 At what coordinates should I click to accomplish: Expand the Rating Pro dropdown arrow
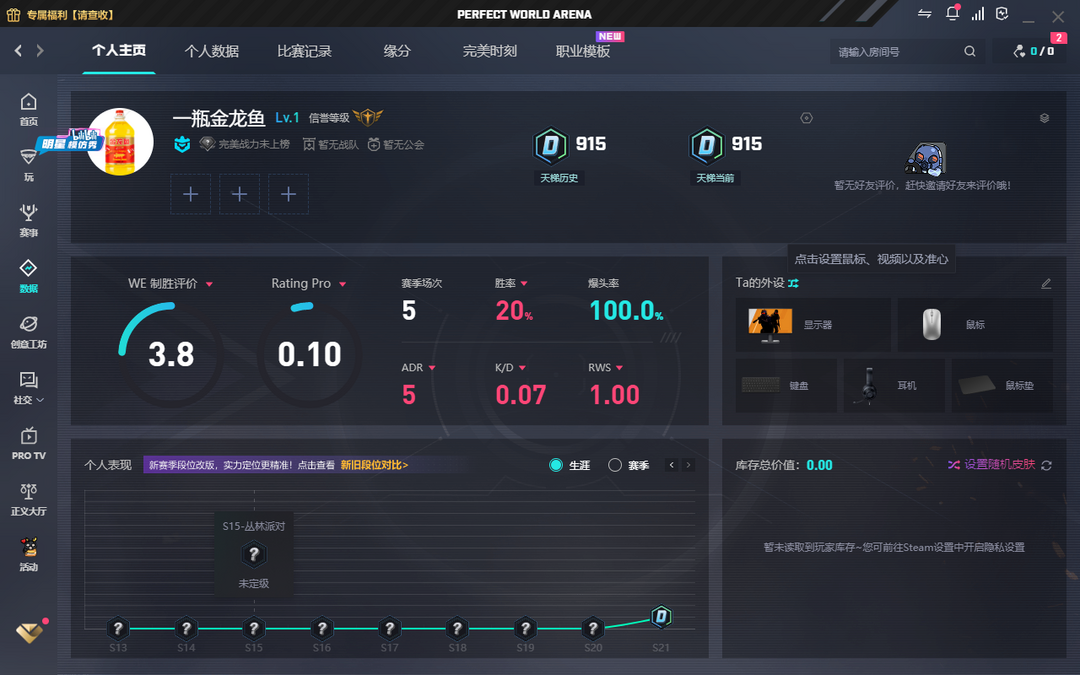coord(342,284)
